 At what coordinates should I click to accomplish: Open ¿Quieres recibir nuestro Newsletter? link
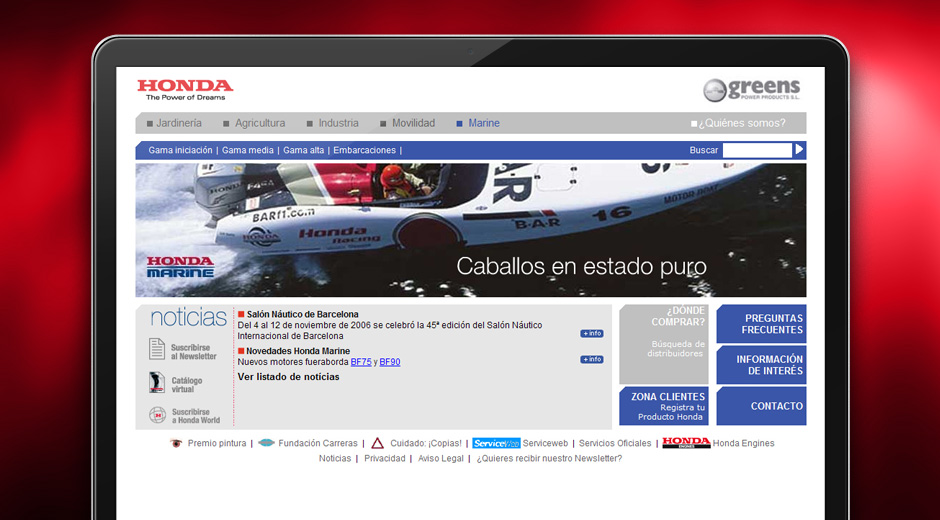click(x=549, y=458)
